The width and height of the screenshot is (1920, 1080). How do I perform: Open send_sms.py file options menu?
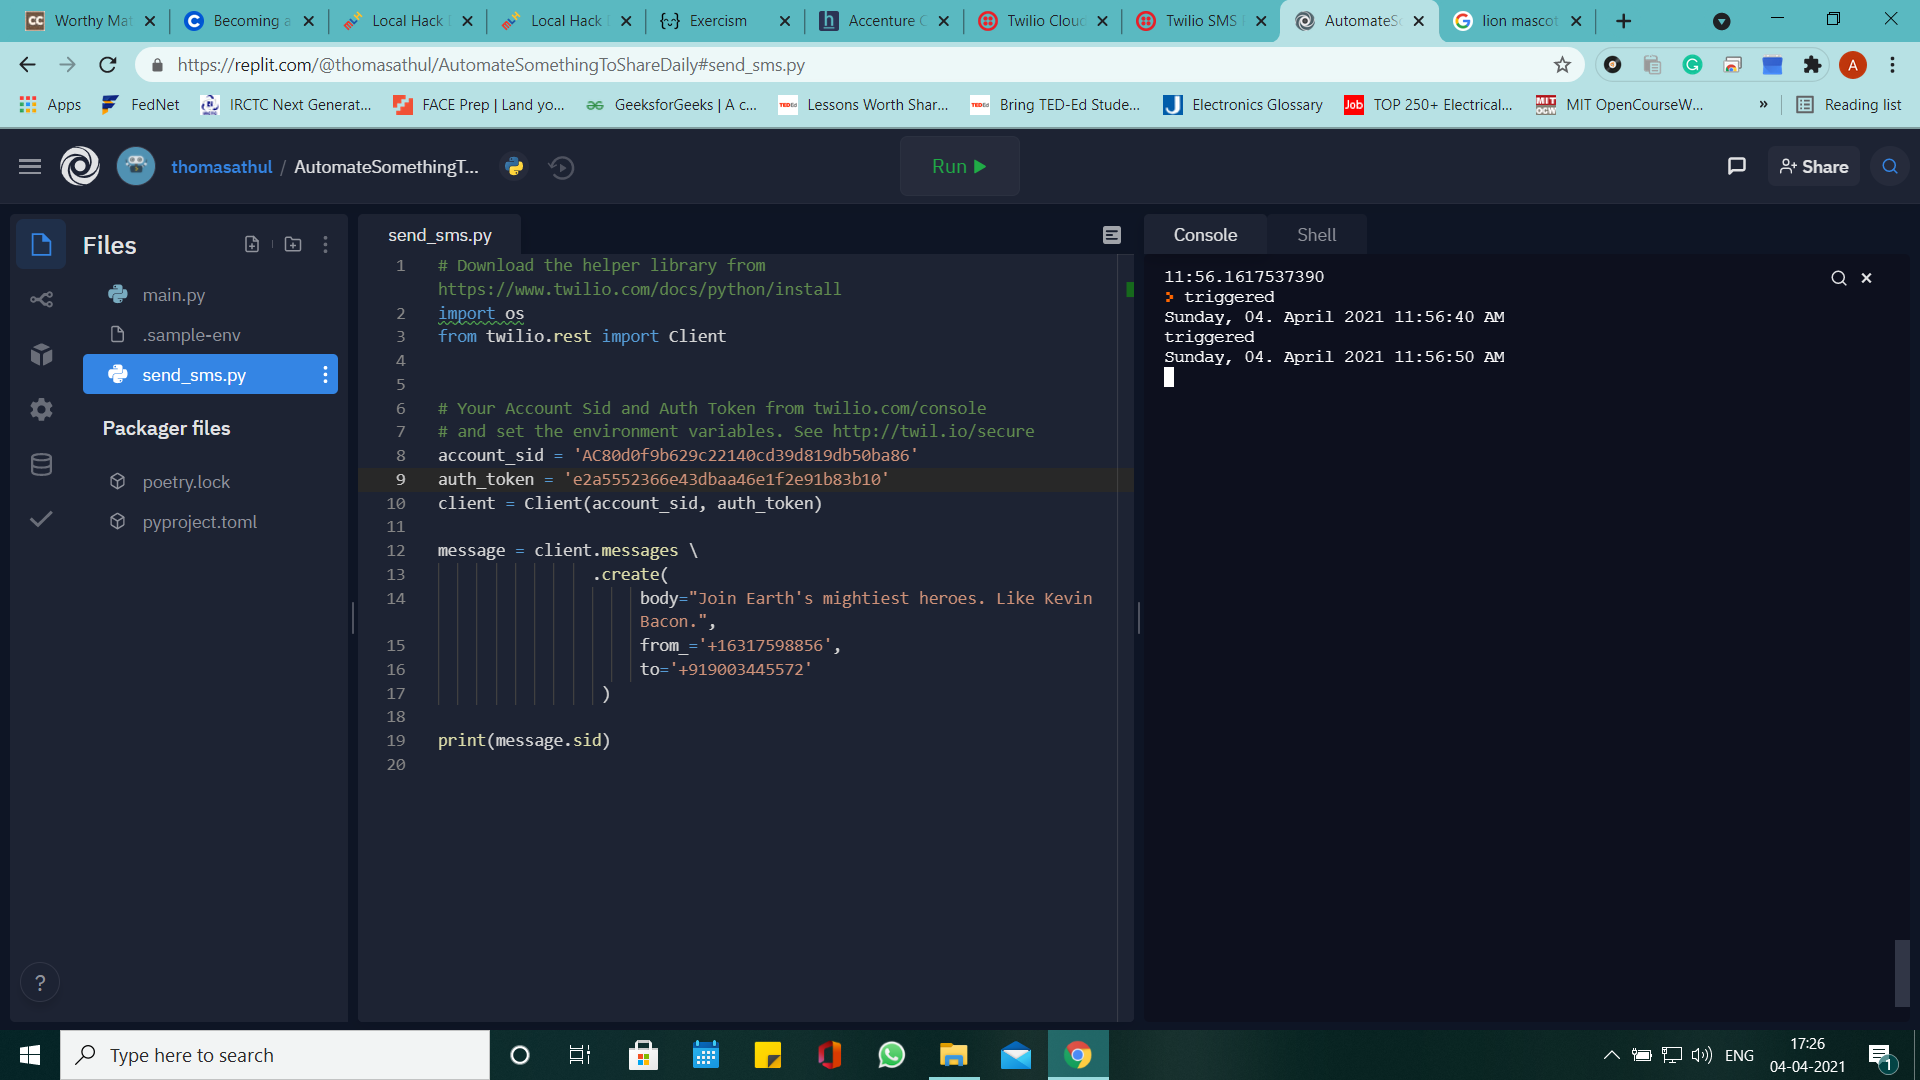pos(325,375)
